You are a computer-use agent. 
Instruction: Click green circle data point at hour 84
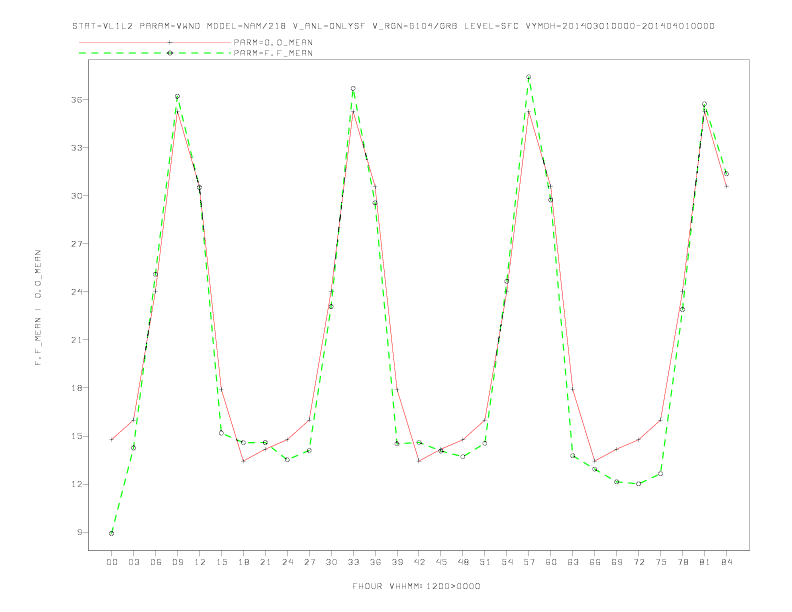[x=726, y=173]
